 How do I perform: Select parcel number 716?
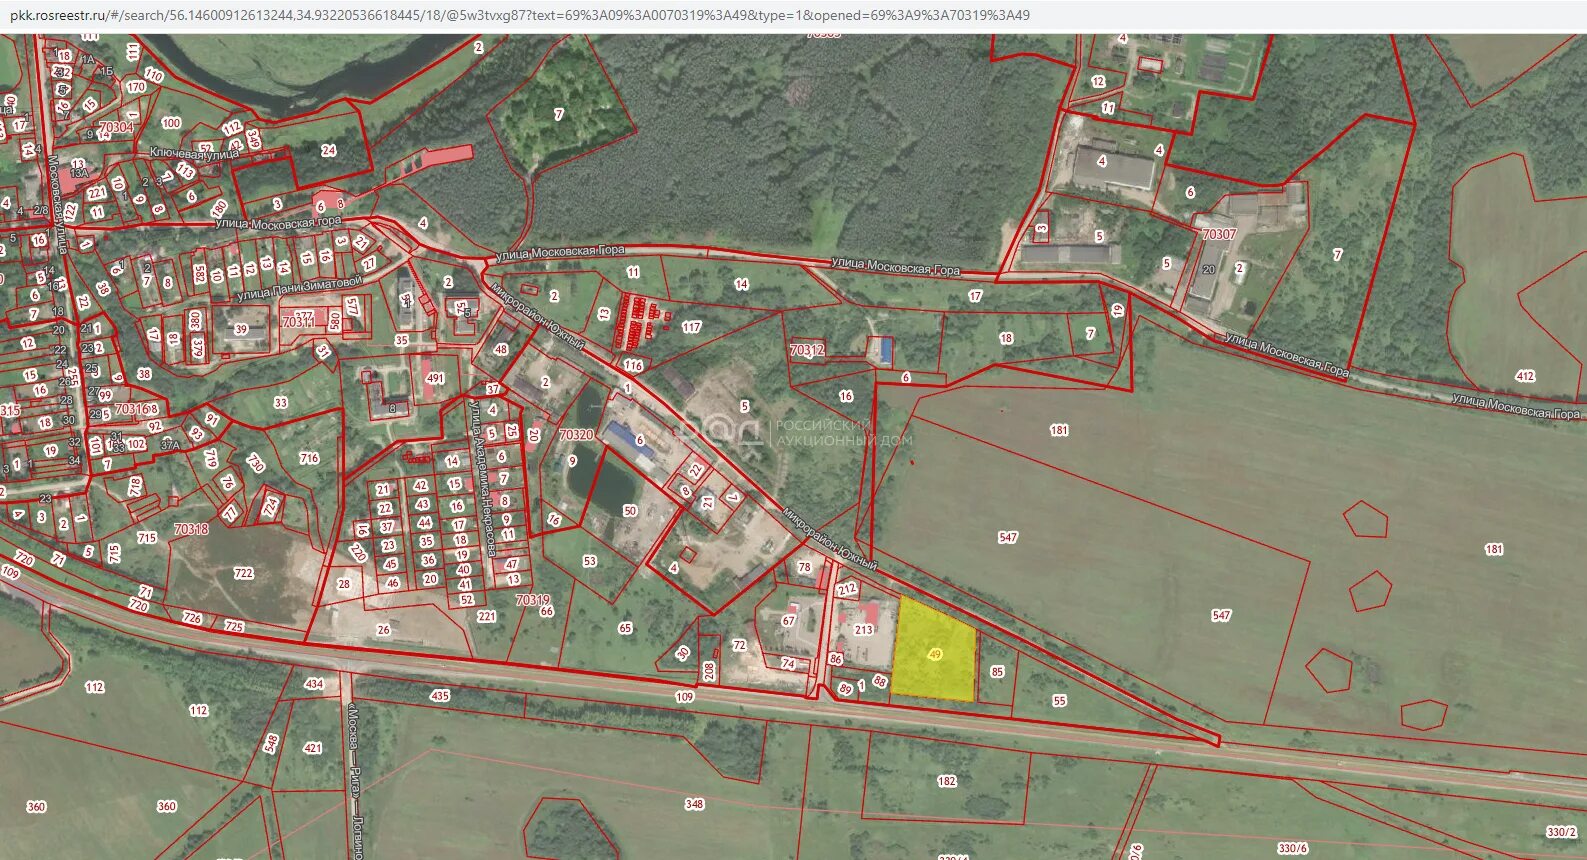309,459
